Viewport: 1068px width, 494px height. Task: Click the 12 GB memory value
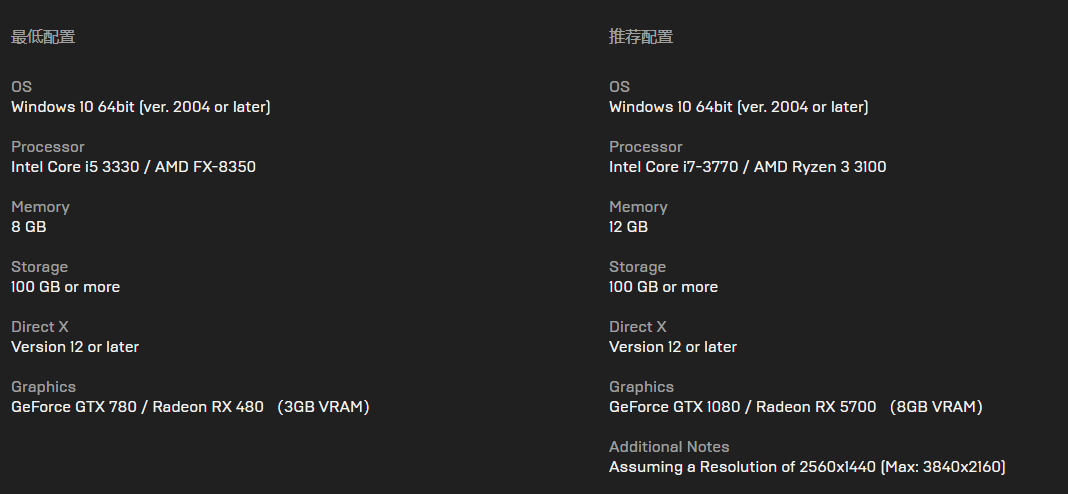tap(628, 227)
